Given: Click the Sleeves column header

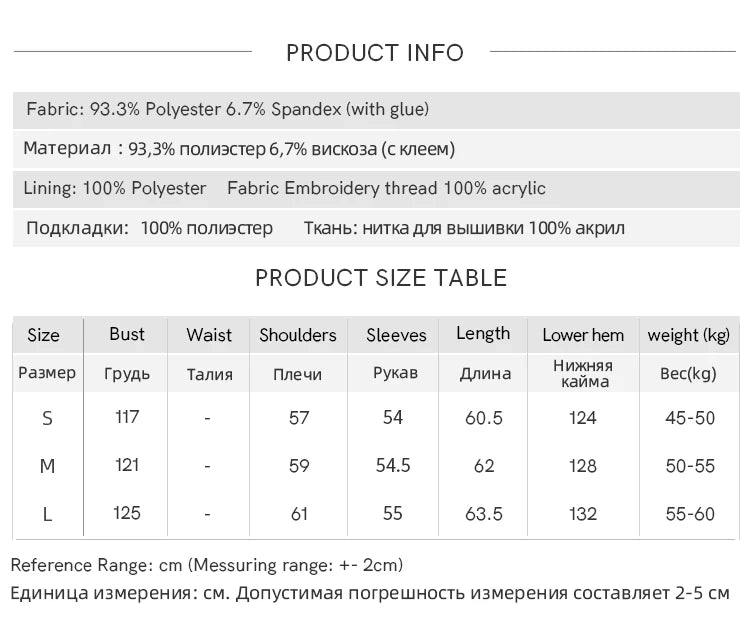Looking at the screenshot, I should coord(396,335).
